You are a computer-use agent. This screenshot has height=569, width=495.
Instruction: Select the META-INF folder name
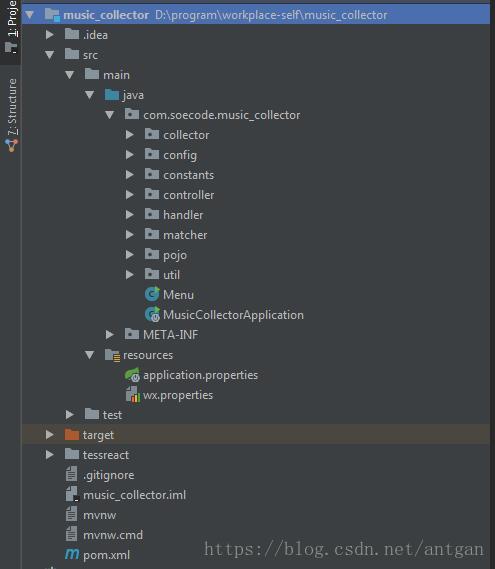171,335
